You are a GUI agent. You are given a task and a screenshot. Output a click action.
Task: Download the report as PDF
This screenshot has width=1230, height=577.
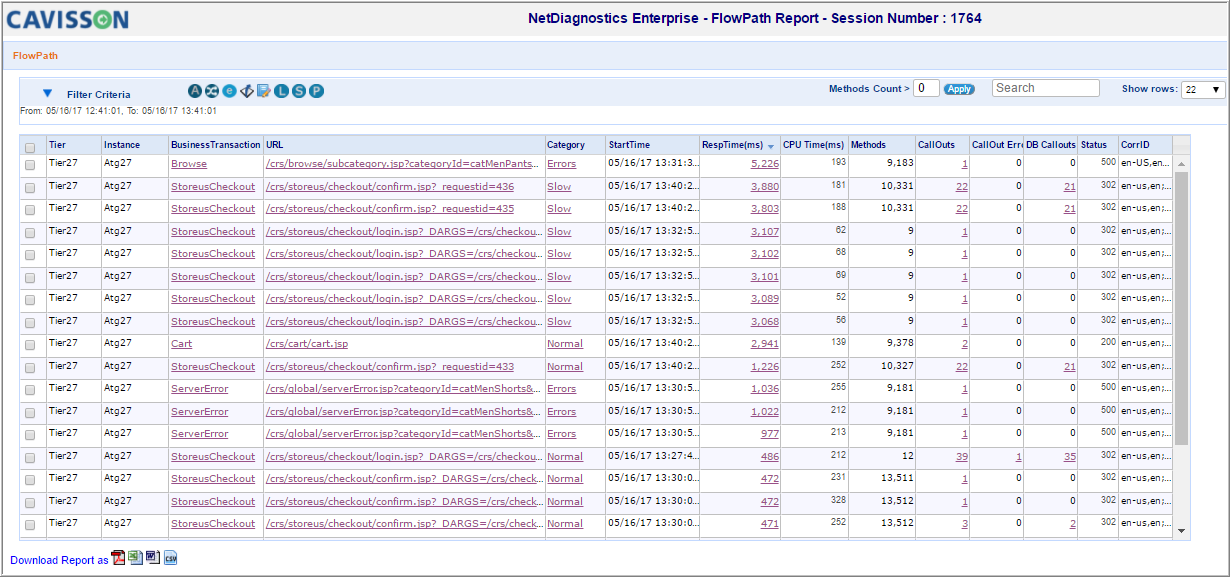pyautogui.click(x=118, y=558)
